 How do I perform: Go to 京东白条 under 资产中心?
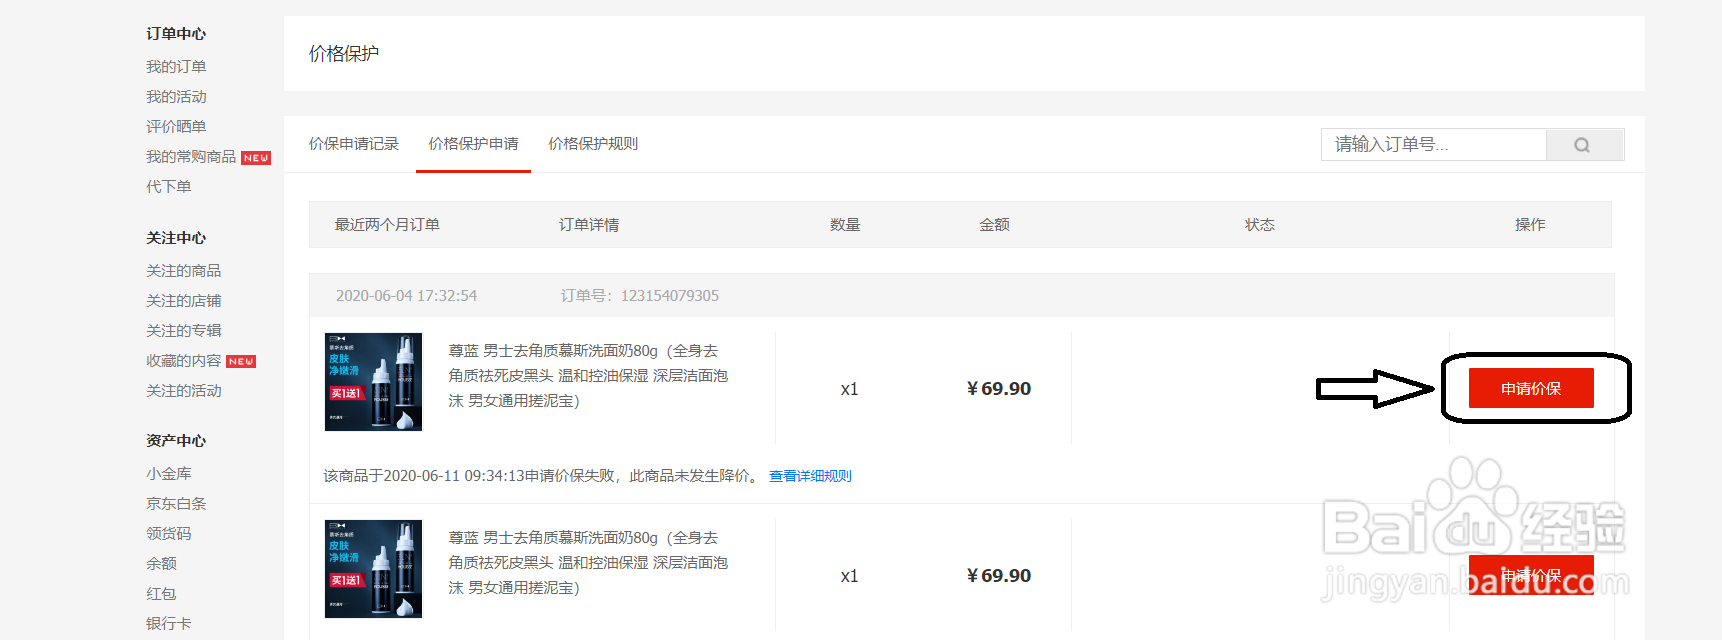tap(176, 504)
